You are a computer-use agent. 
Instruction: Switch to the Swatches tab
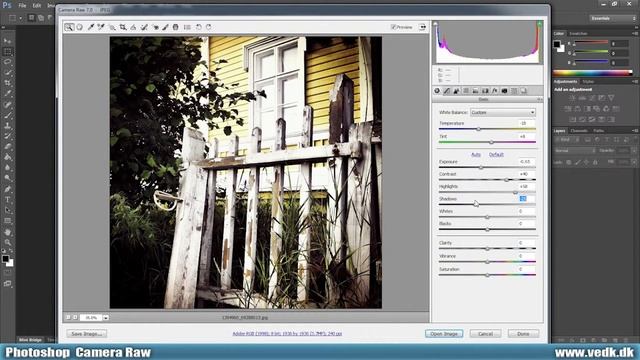(x=578, y=33)
